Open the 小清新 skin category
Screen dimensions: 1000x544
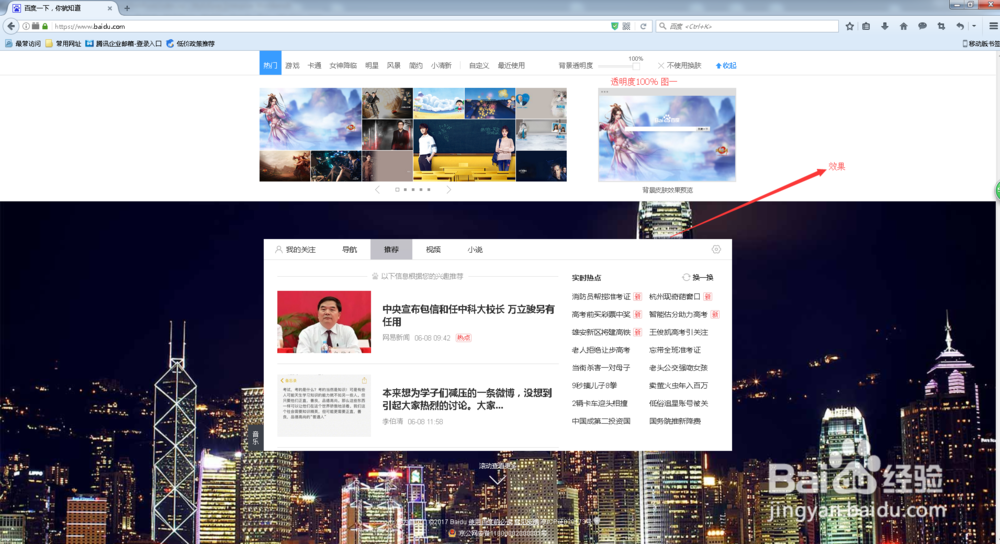pyautogui.click(x=441, y=66)
